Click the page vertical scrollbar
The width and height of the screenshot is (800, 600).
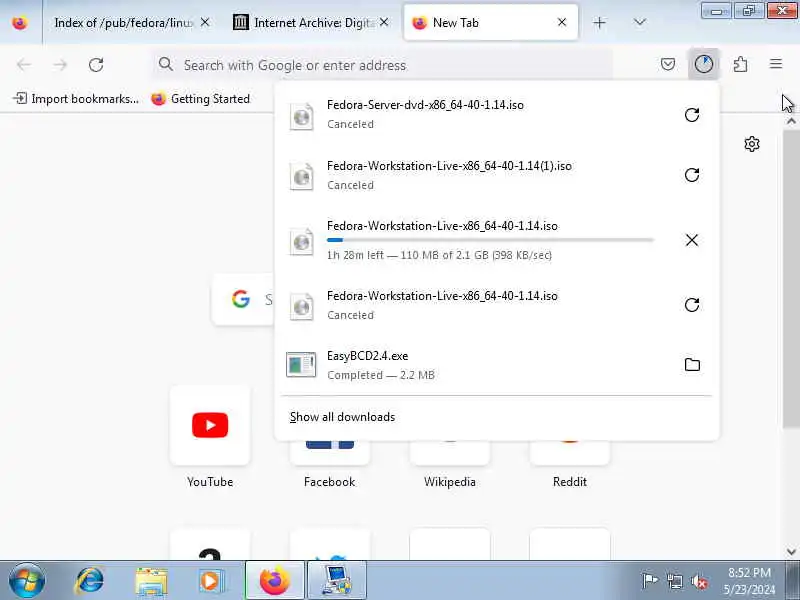(791, 278)
